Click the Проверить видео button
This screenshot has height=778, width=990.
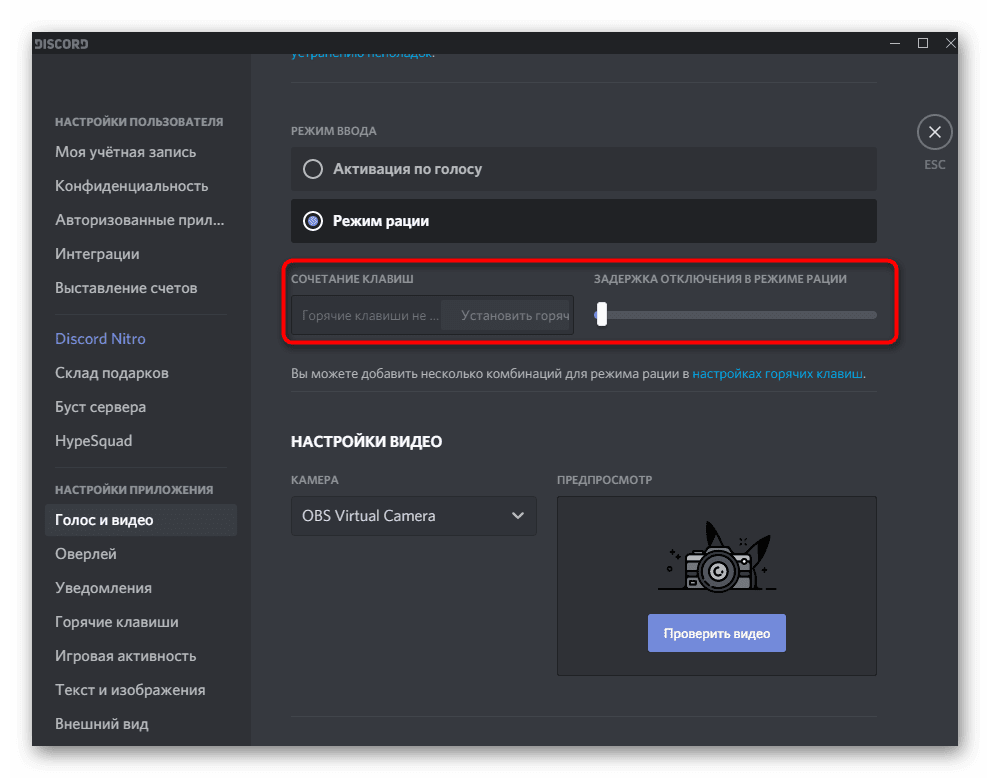tap(717, 633)
